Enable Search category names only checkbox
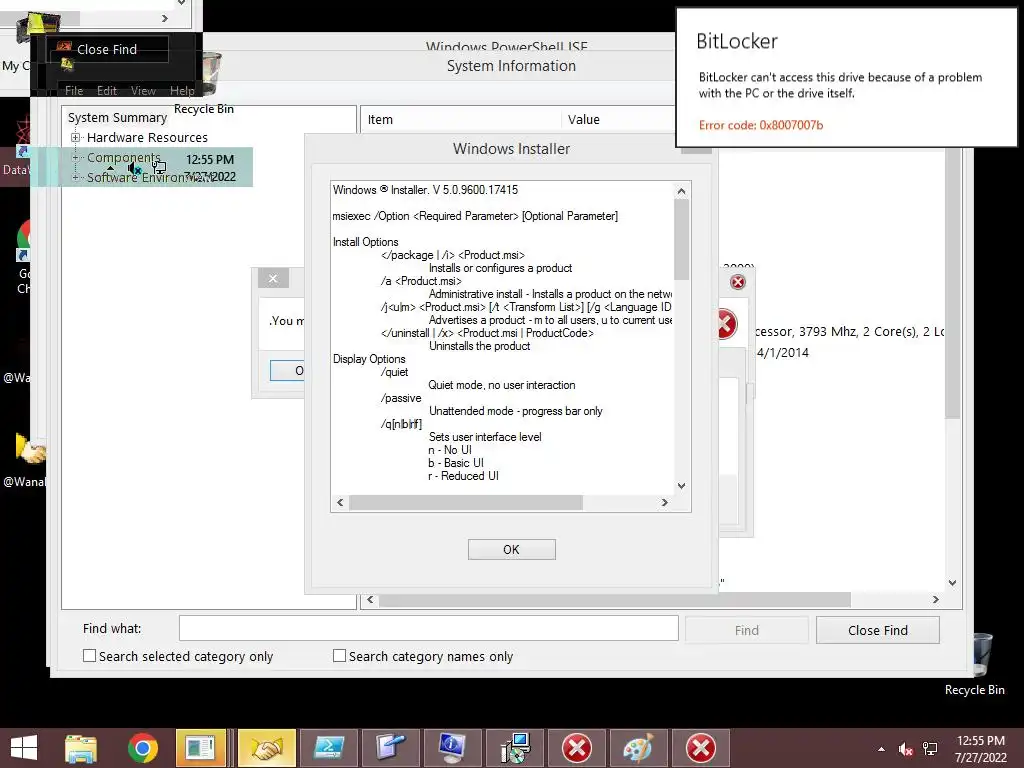Image resolution: width=1024 pixels, height=768 pixels. [340, 656]
